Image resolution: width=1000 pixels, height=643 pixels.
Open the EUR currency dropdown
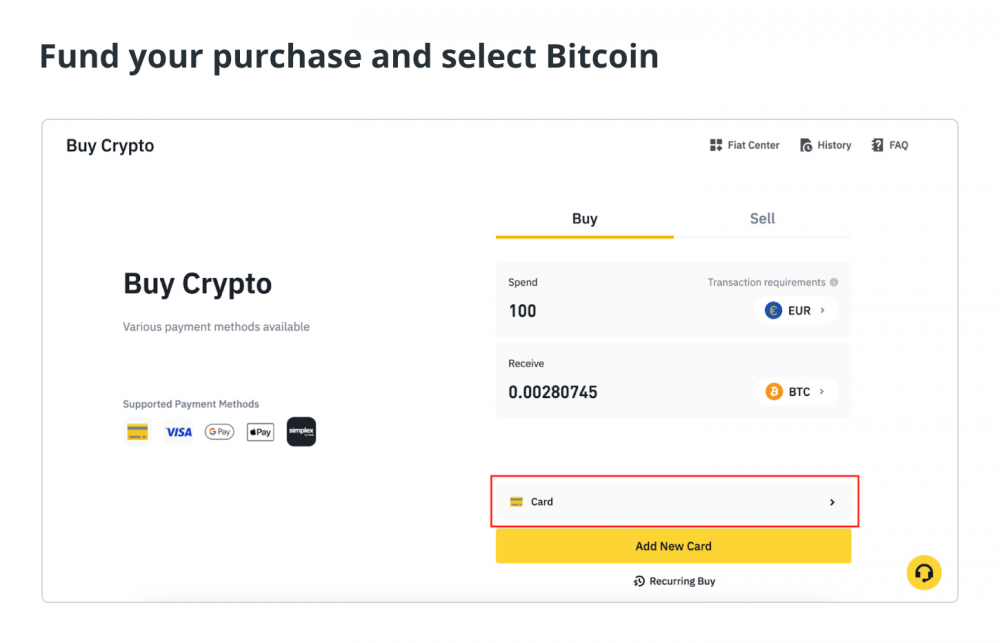[x=795, y=311]
